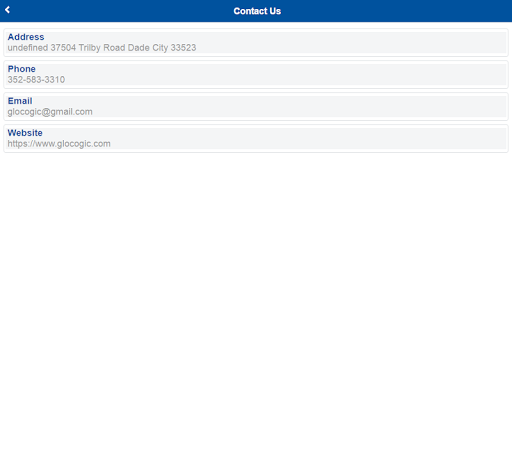Tap the phone number 352-583-3310
Screen dimensions: 512x472
(36, 80)
